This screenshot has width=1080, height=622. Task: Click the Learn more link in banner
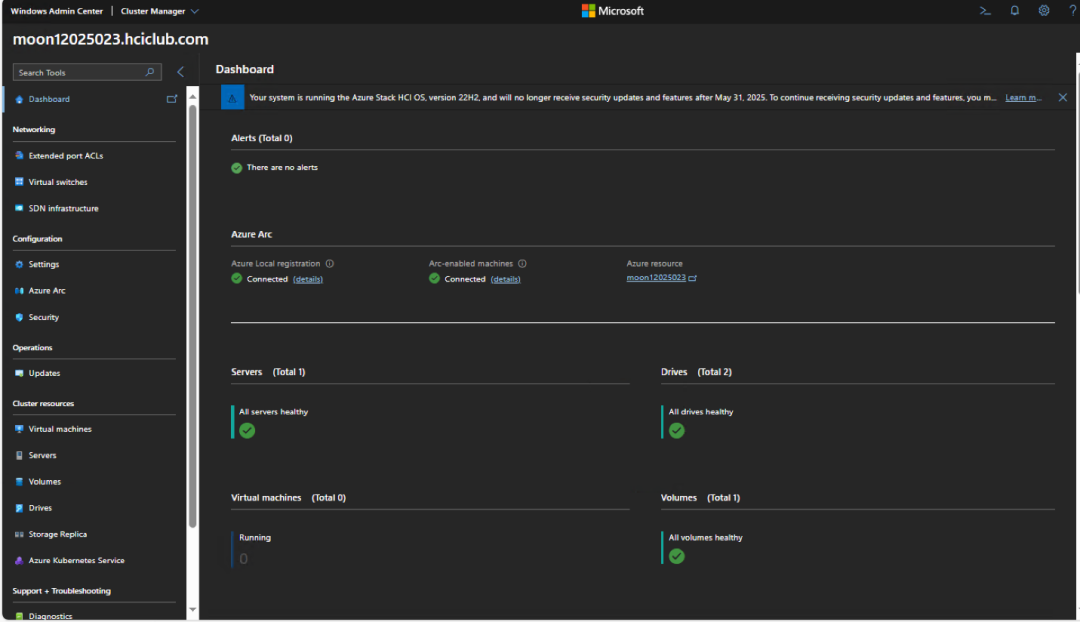[x=1023, y=98]
